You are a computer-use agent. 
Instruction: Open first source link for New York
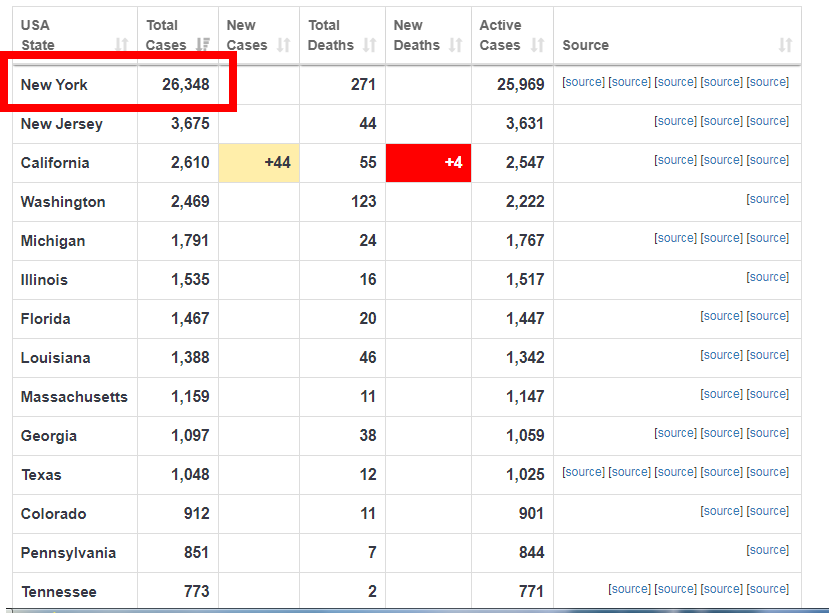pos(583,82)
